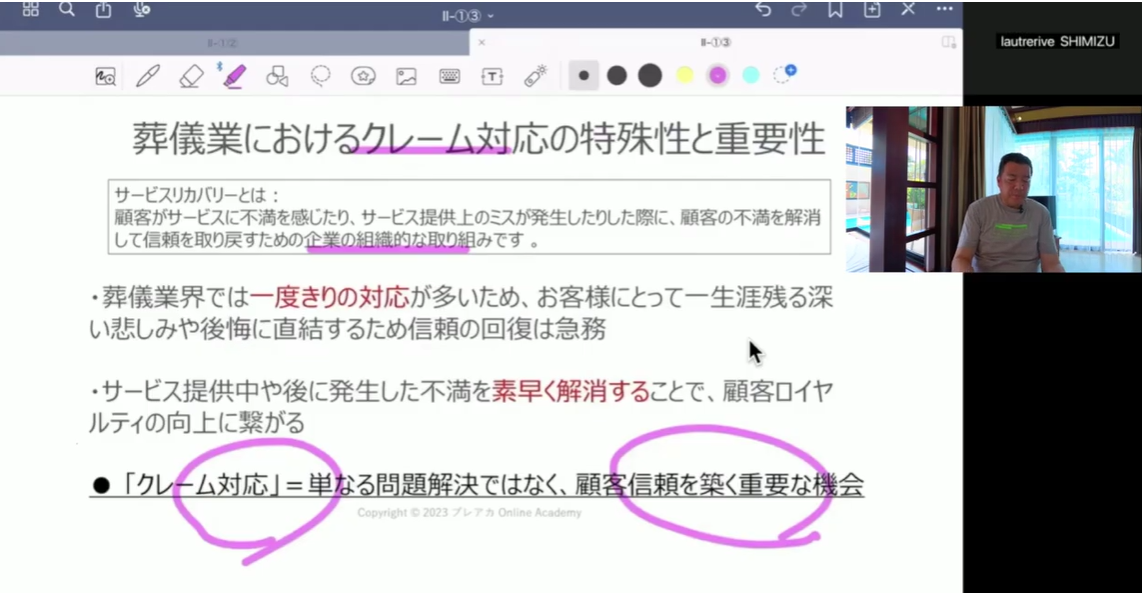The height and width of the screenshot is (593, 1142).
Task: Toggle the keyboard typing mode
Action: (x=449, y=76)
